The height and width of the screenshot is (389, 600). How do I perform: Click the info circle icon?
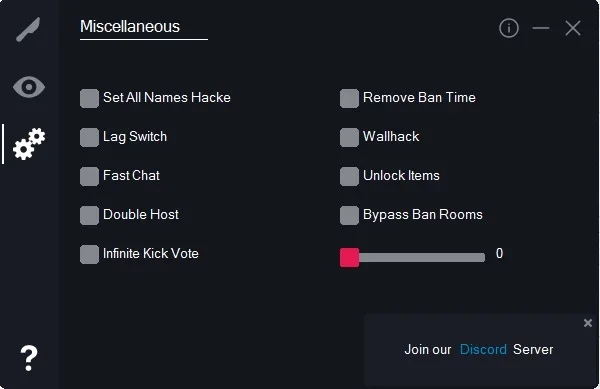pyautogui.click(x=509, y=28)
